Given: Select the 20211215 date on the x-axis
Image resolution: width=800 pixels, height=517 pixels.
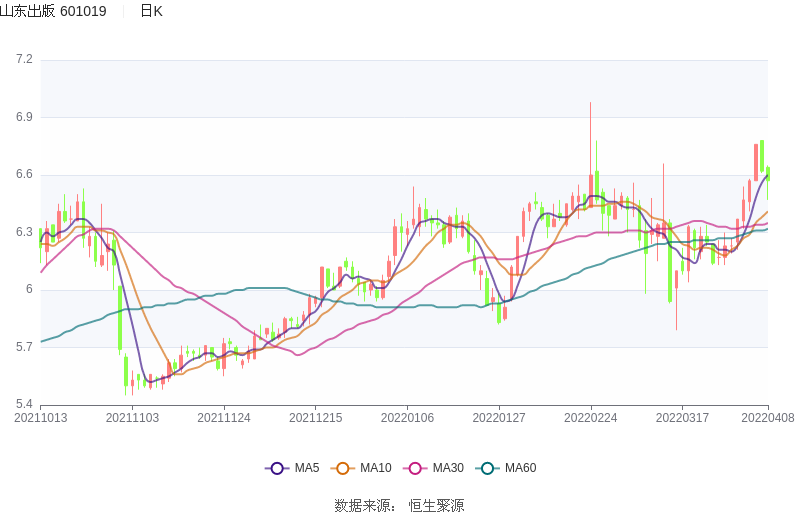Looking at the screenshot, I should 316,418.
